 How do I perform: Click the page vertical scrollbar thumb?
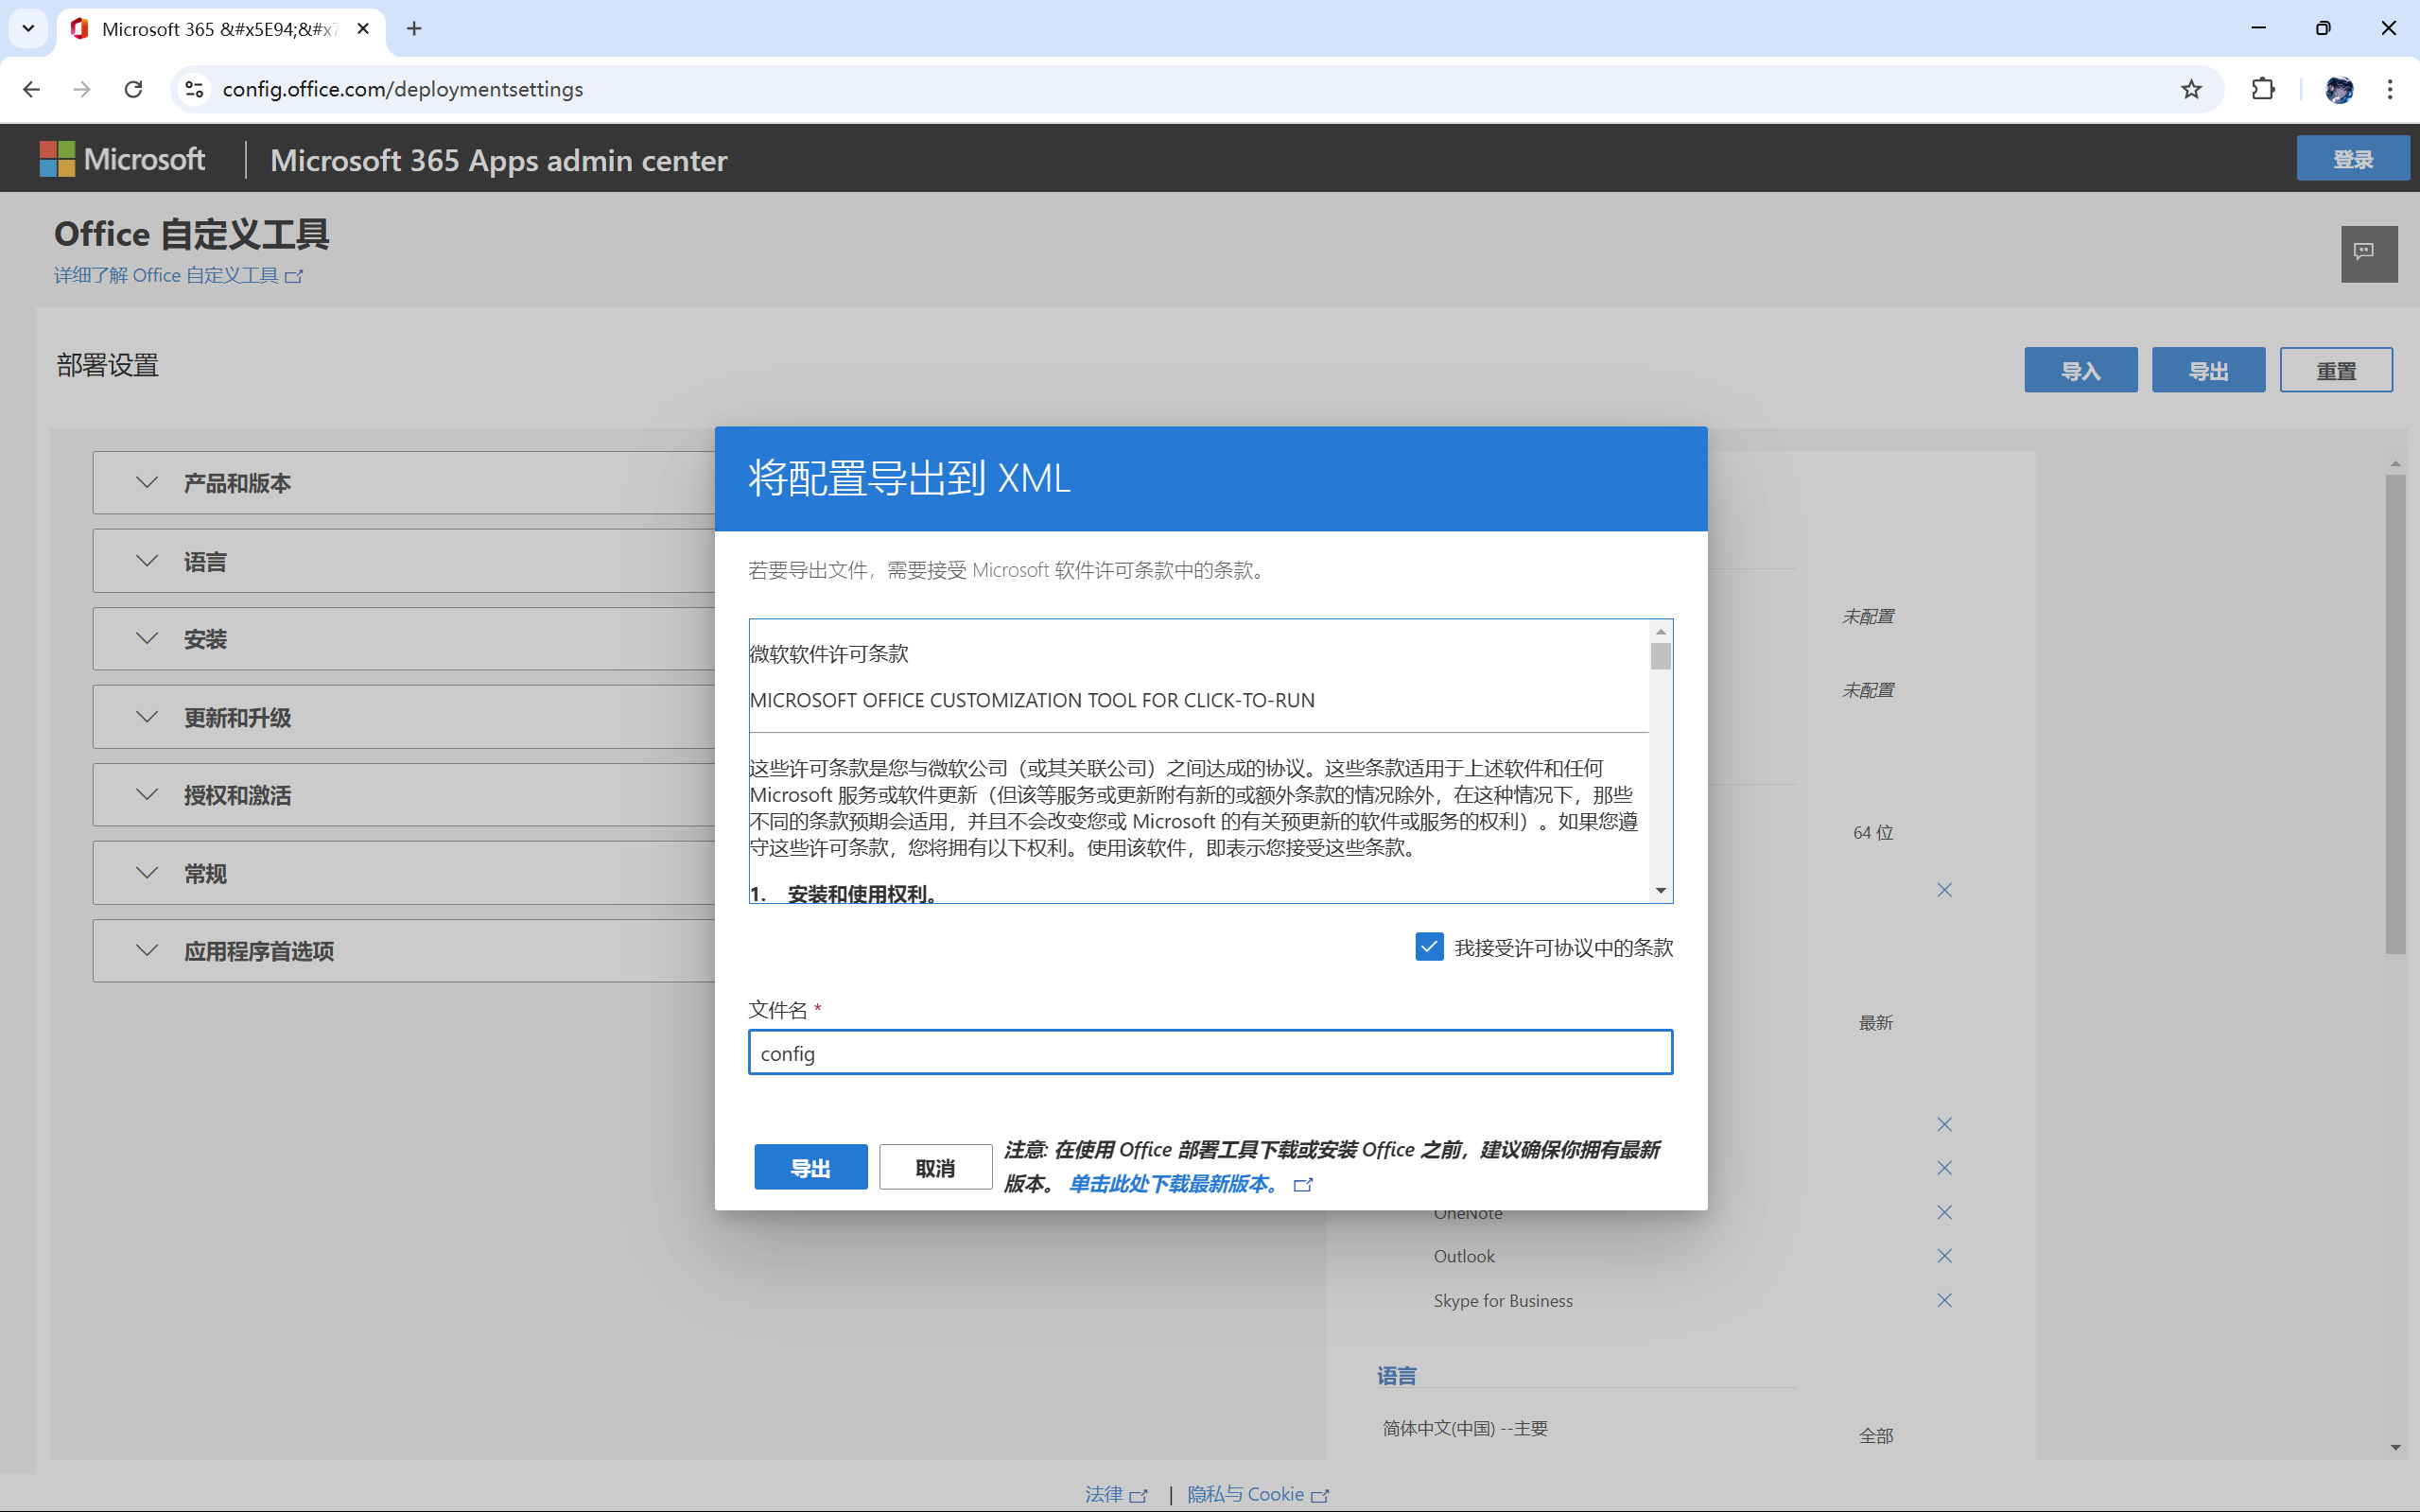(x=2394, y=714)
